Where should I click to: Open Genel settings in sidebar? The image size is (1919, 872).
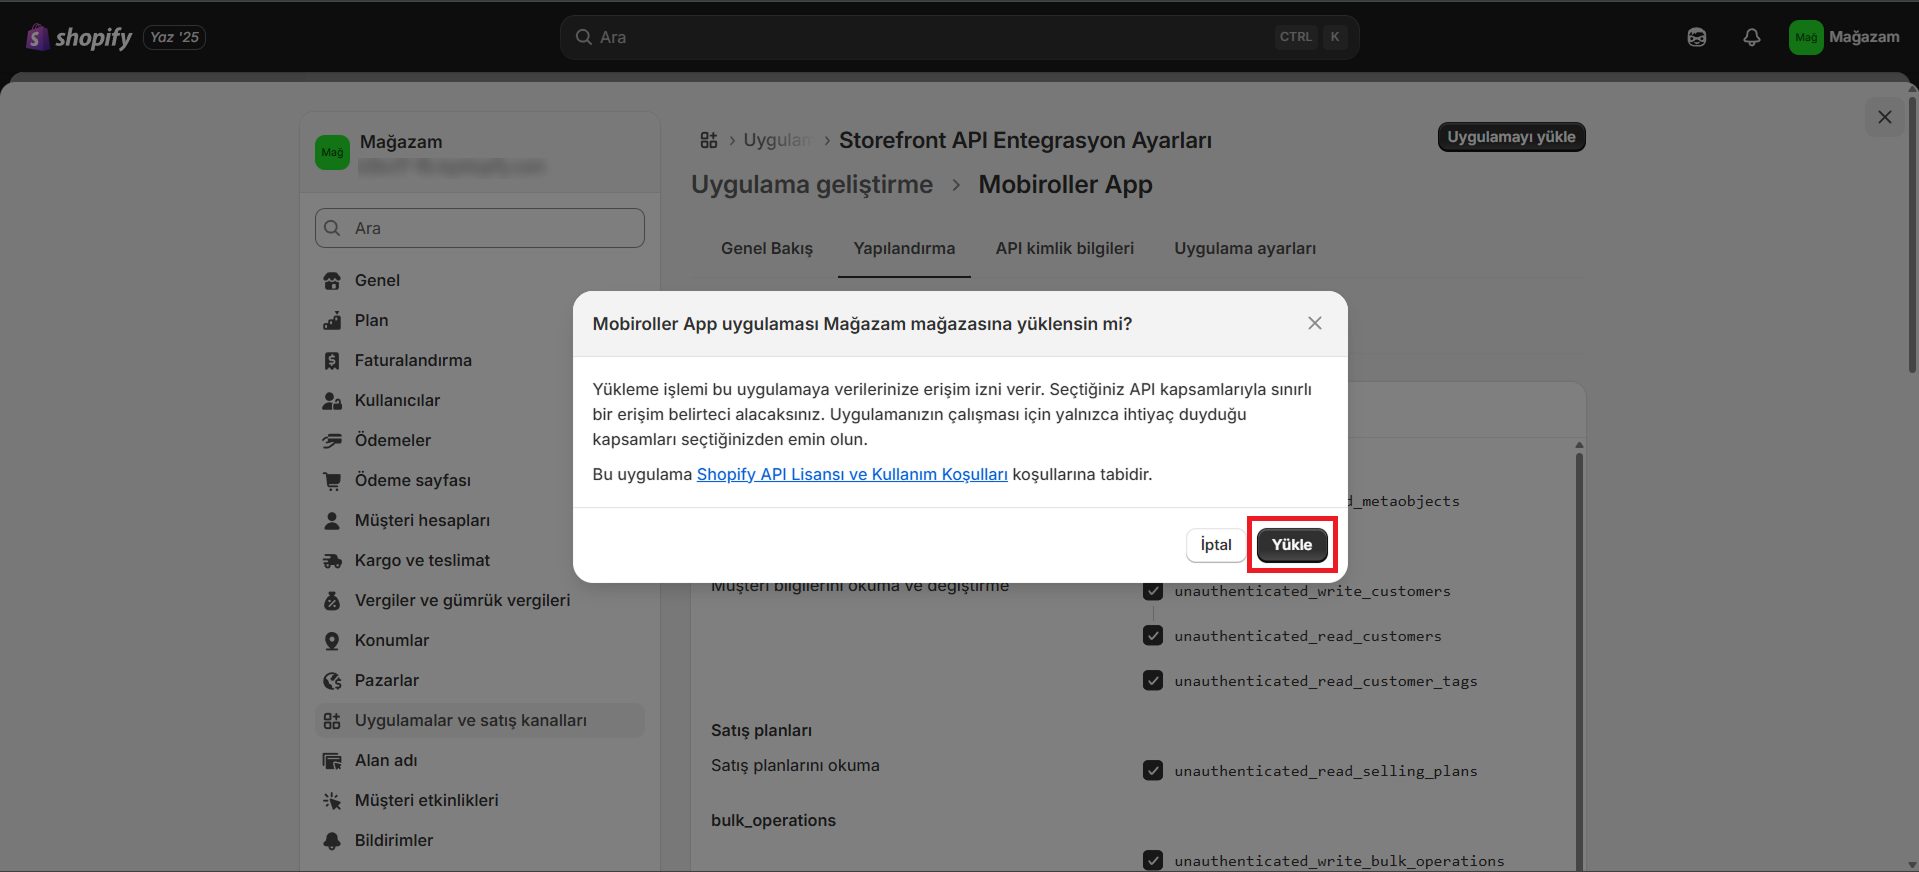pyautogui.click(x=480, y=281)
